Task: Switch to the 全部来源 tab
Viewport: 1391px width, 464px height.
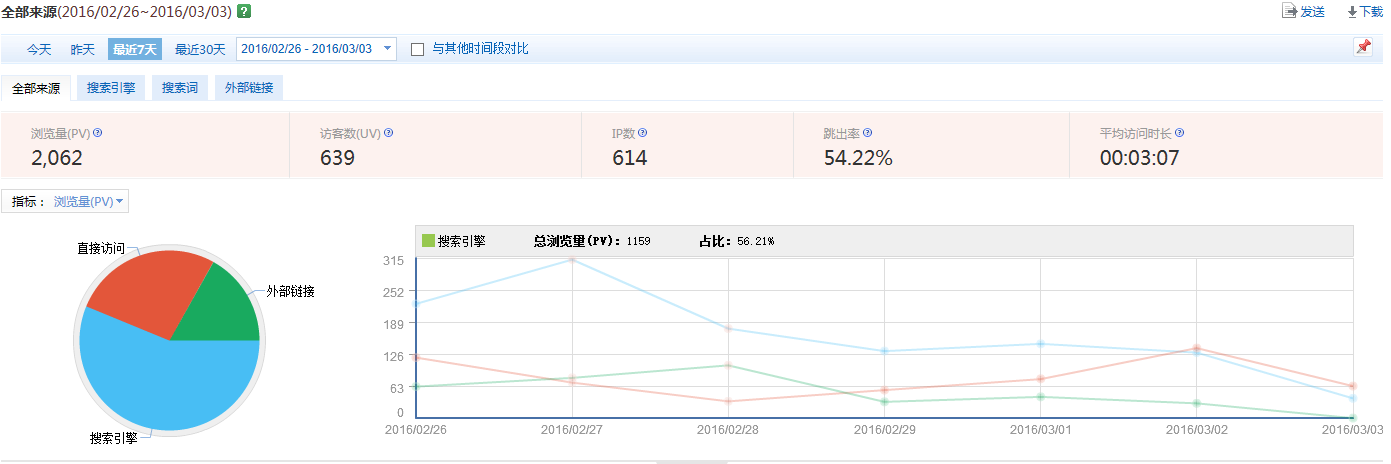Action: pos(36,88)
